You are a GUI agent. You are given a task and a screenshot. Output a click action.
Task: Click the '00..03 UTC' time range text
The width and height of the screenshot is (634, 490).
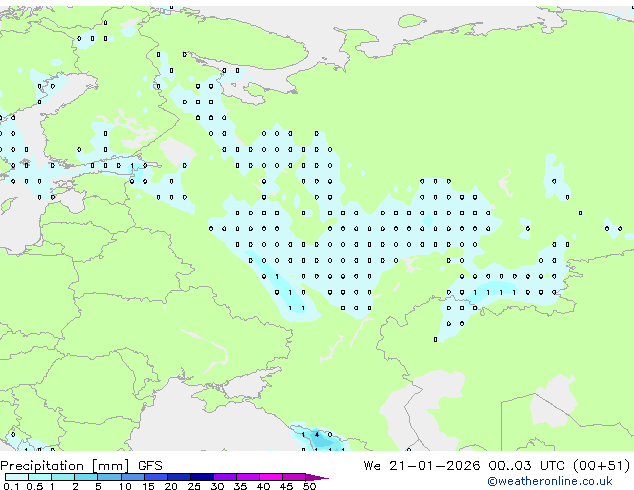(x=526, y=466)
